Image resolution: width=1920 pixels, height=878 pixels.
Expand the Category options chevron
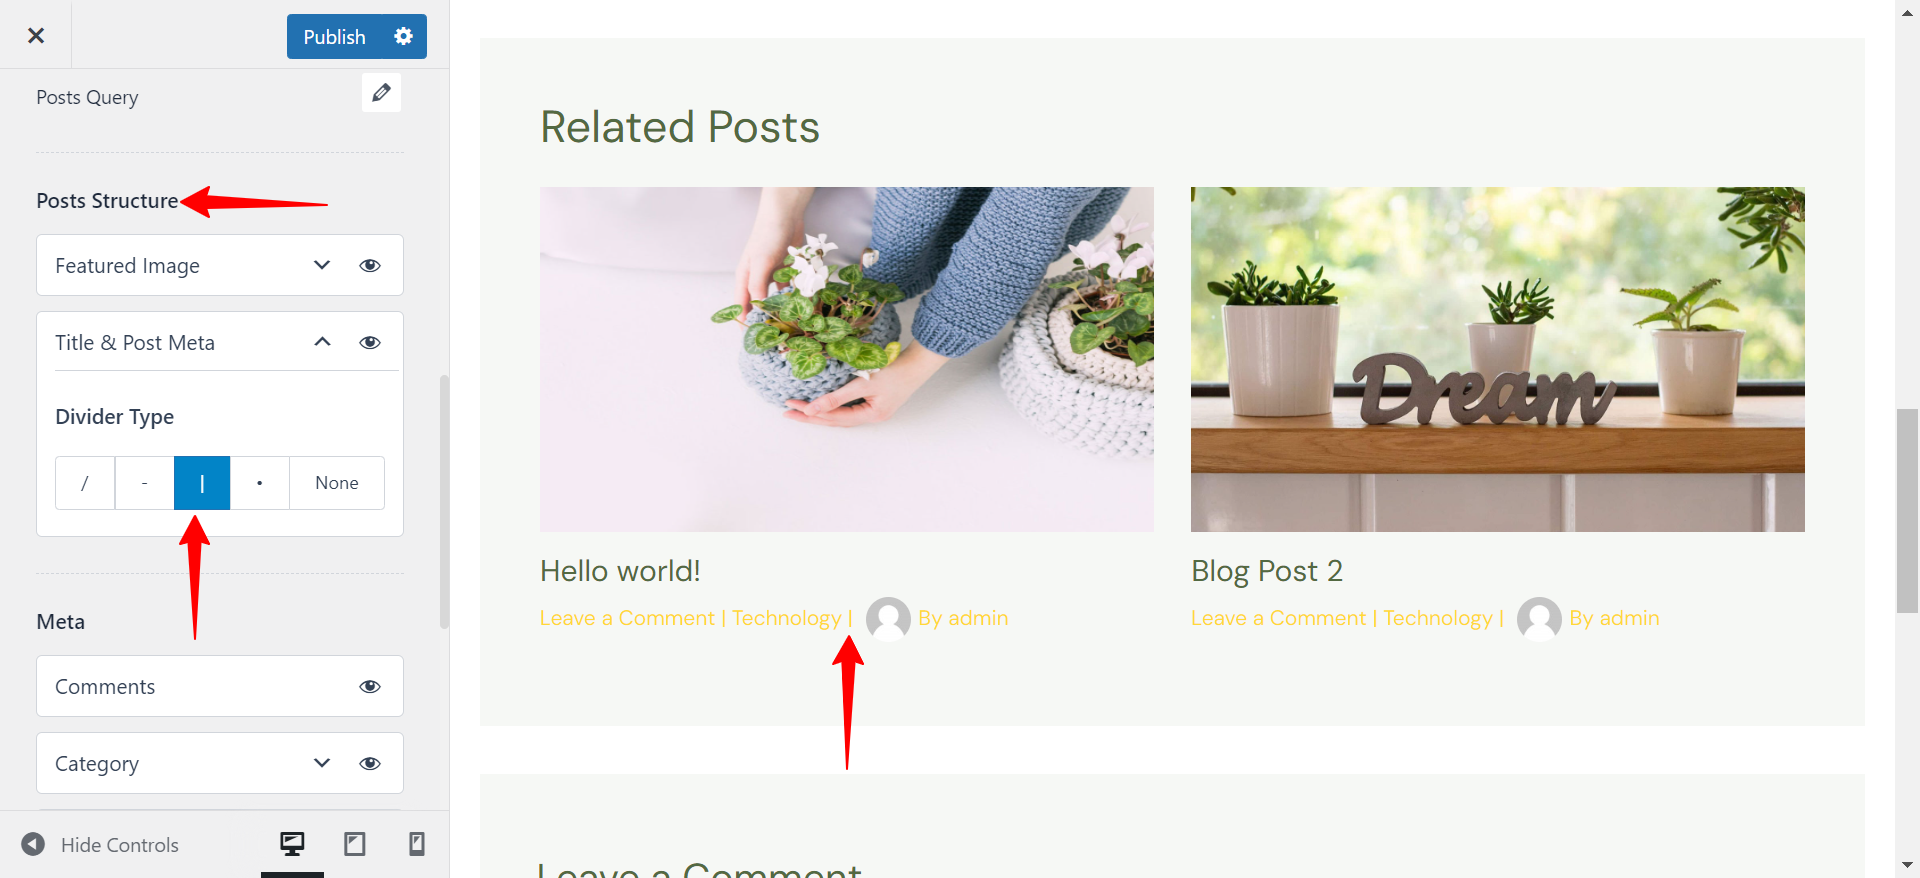[x=322, y=763]
